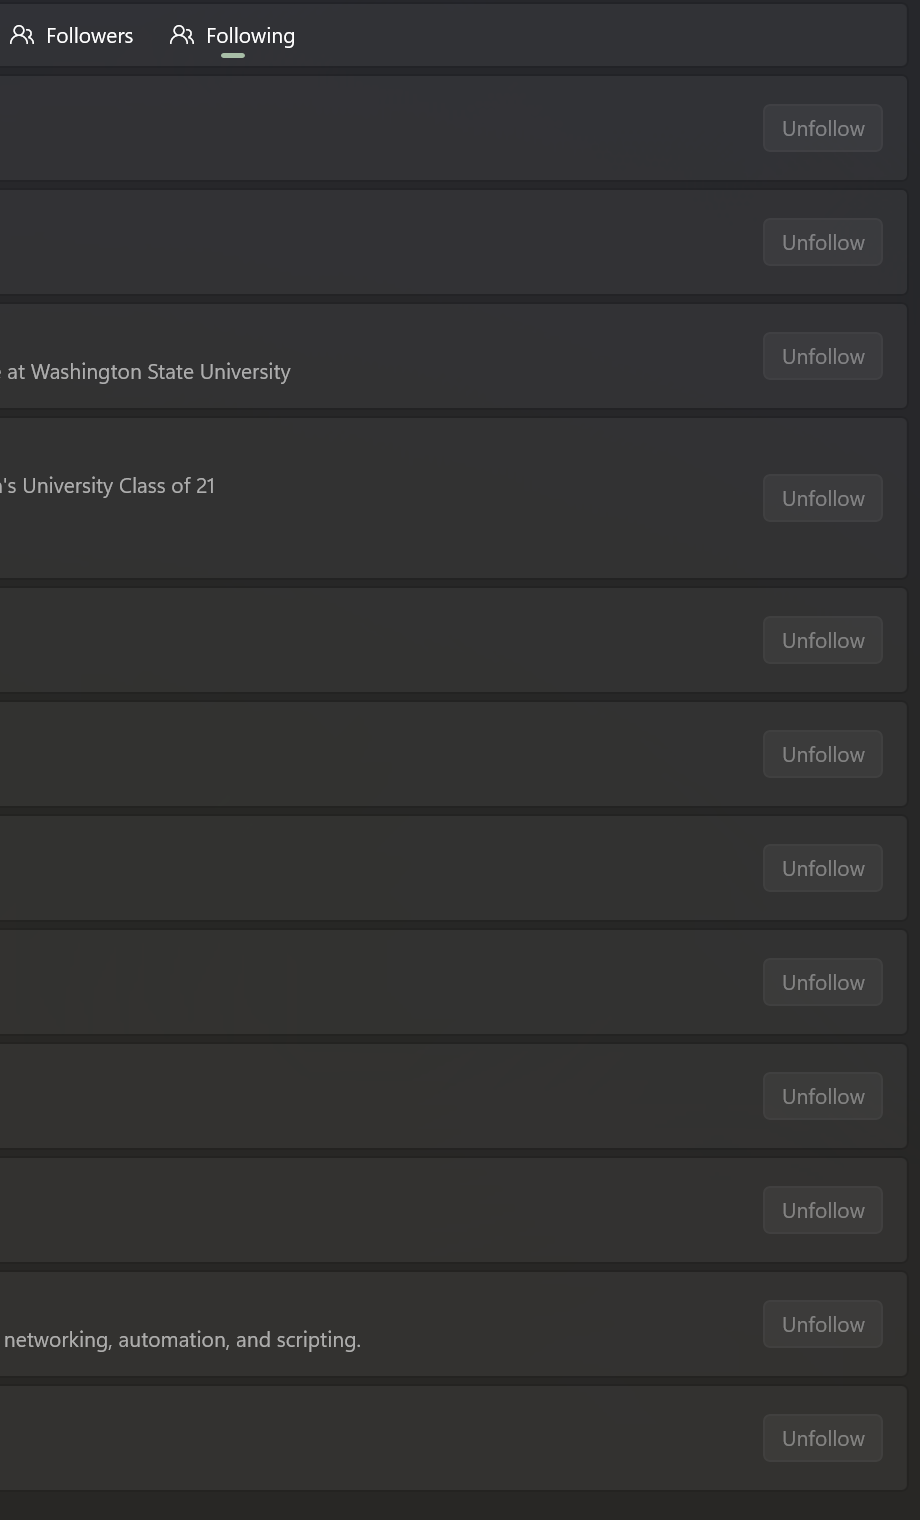Click the Class of 21 bio text

107,485
